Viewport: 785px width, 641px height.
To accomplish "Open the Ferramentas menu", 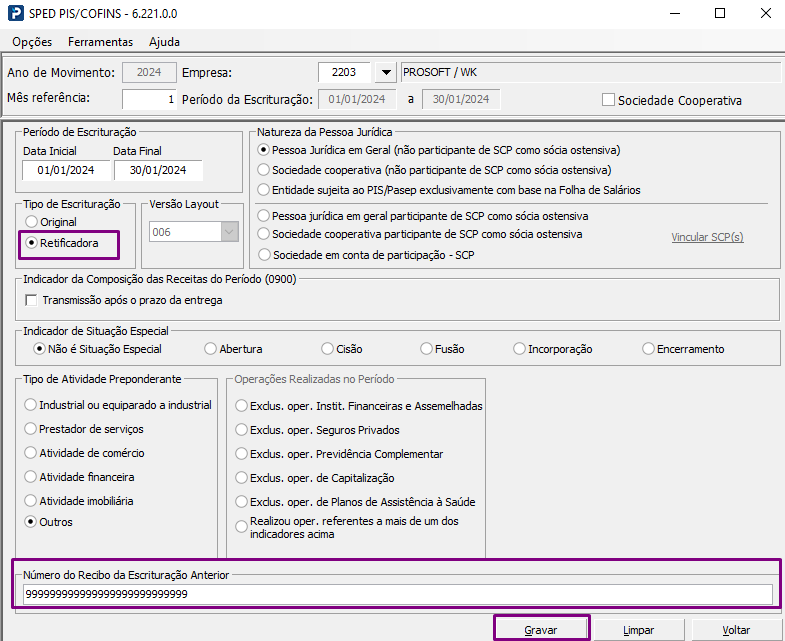I will click(100, 42).
